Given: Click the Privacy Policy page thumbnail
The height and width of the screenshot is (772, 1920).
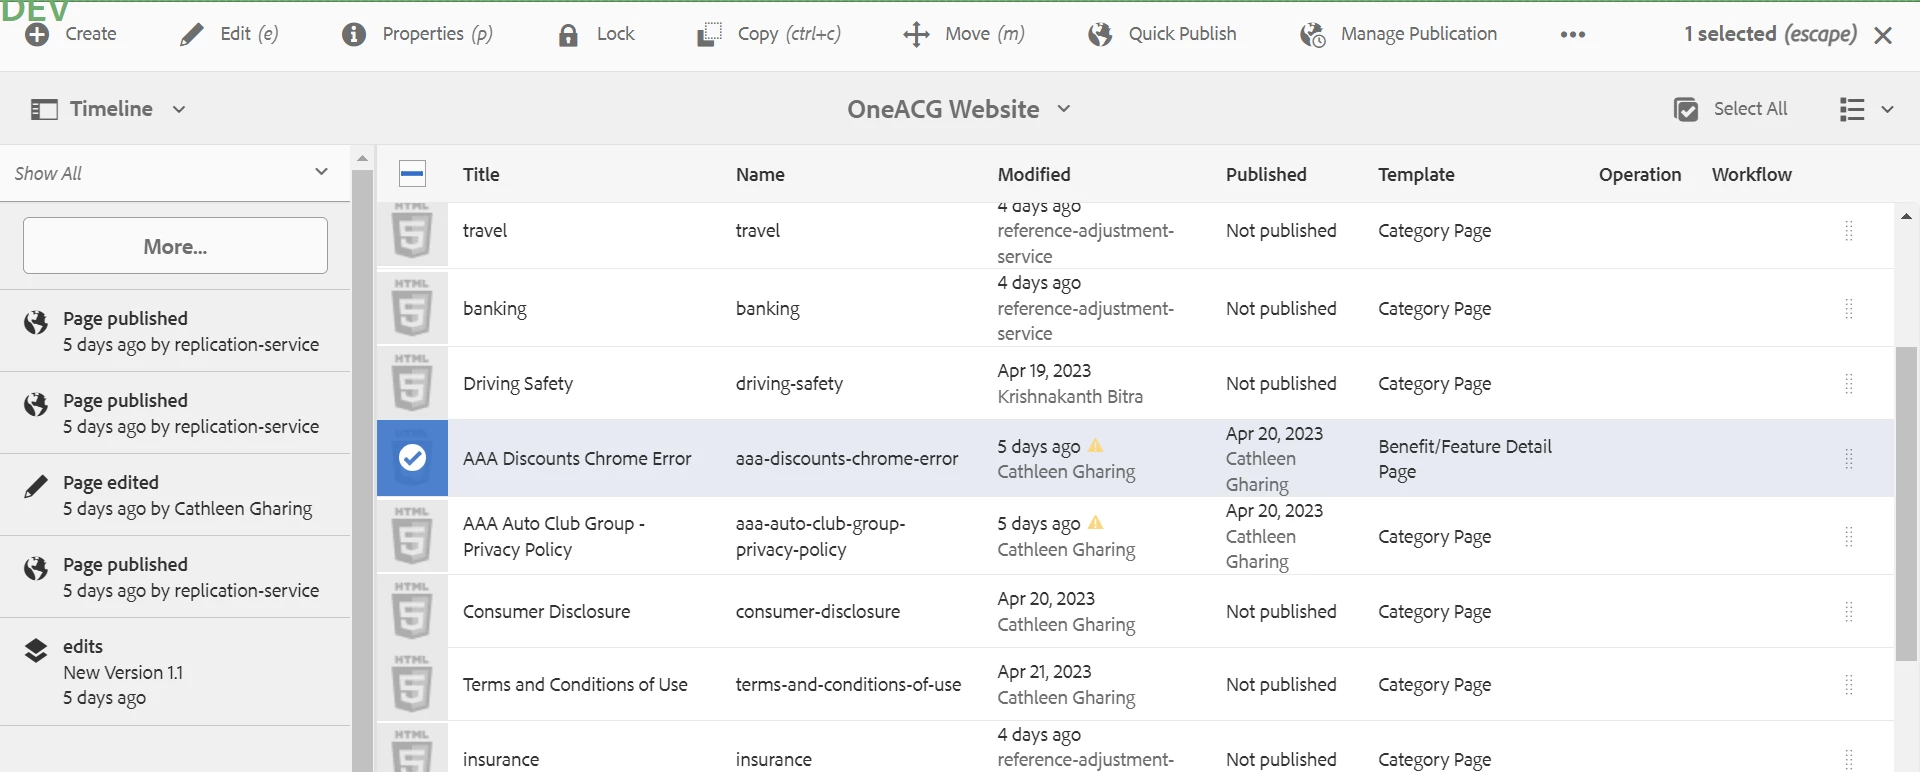Looking at the screenshot, I should click(412, 536).
